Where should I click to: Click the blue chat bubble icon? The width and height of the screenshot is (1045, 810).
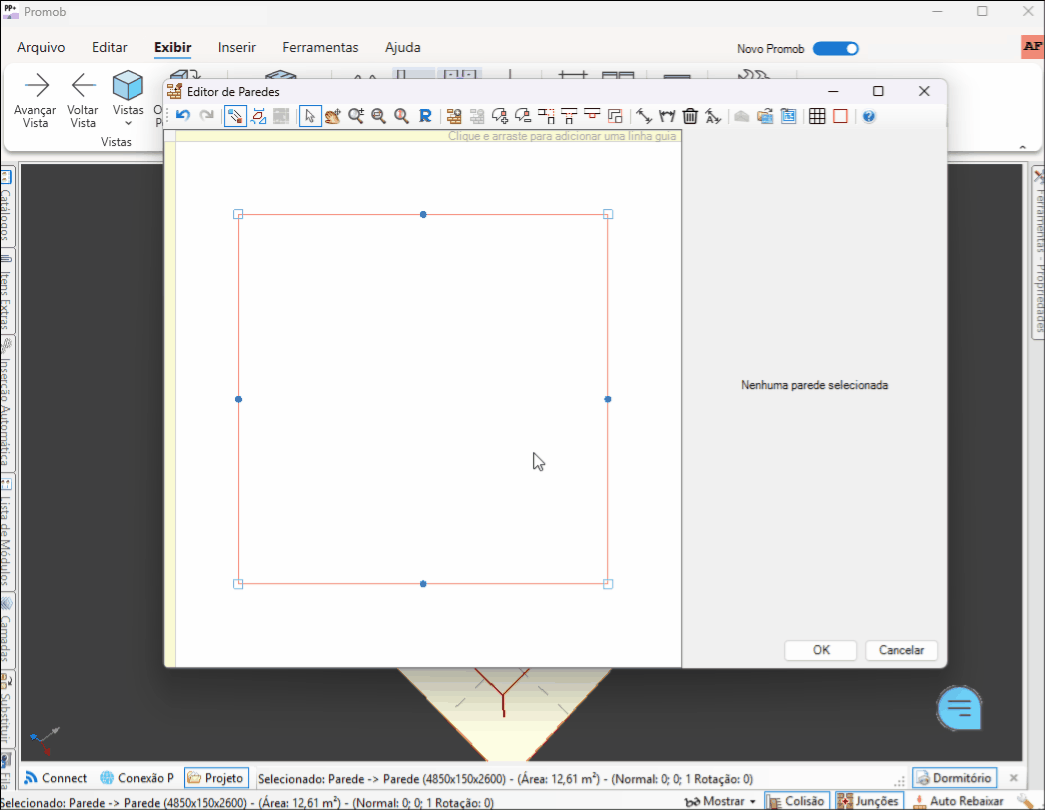click(959, 708)
